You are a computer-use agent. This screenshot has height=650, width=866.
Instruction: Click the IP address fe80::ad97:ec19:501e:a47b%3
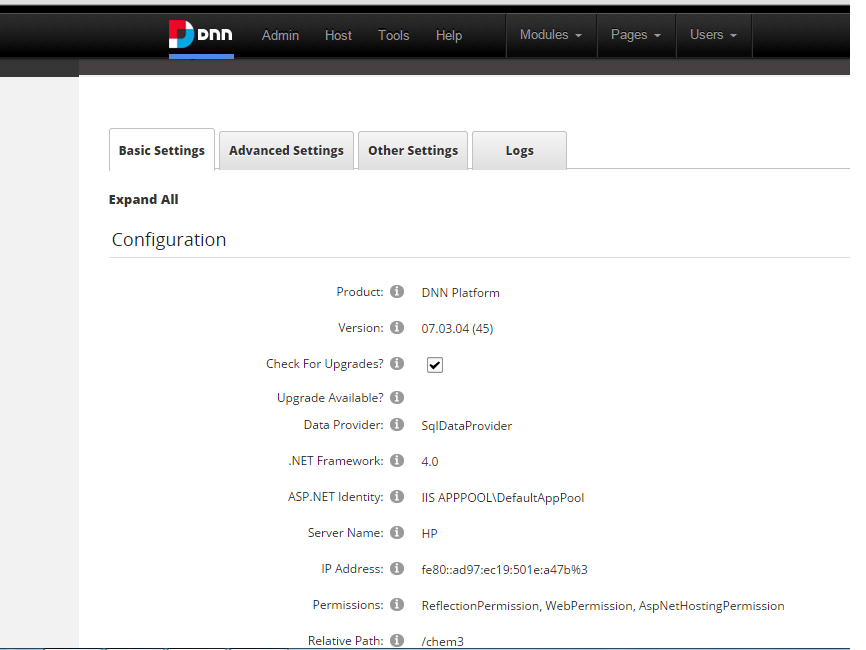pyautogui.click(x=504, y=569)
